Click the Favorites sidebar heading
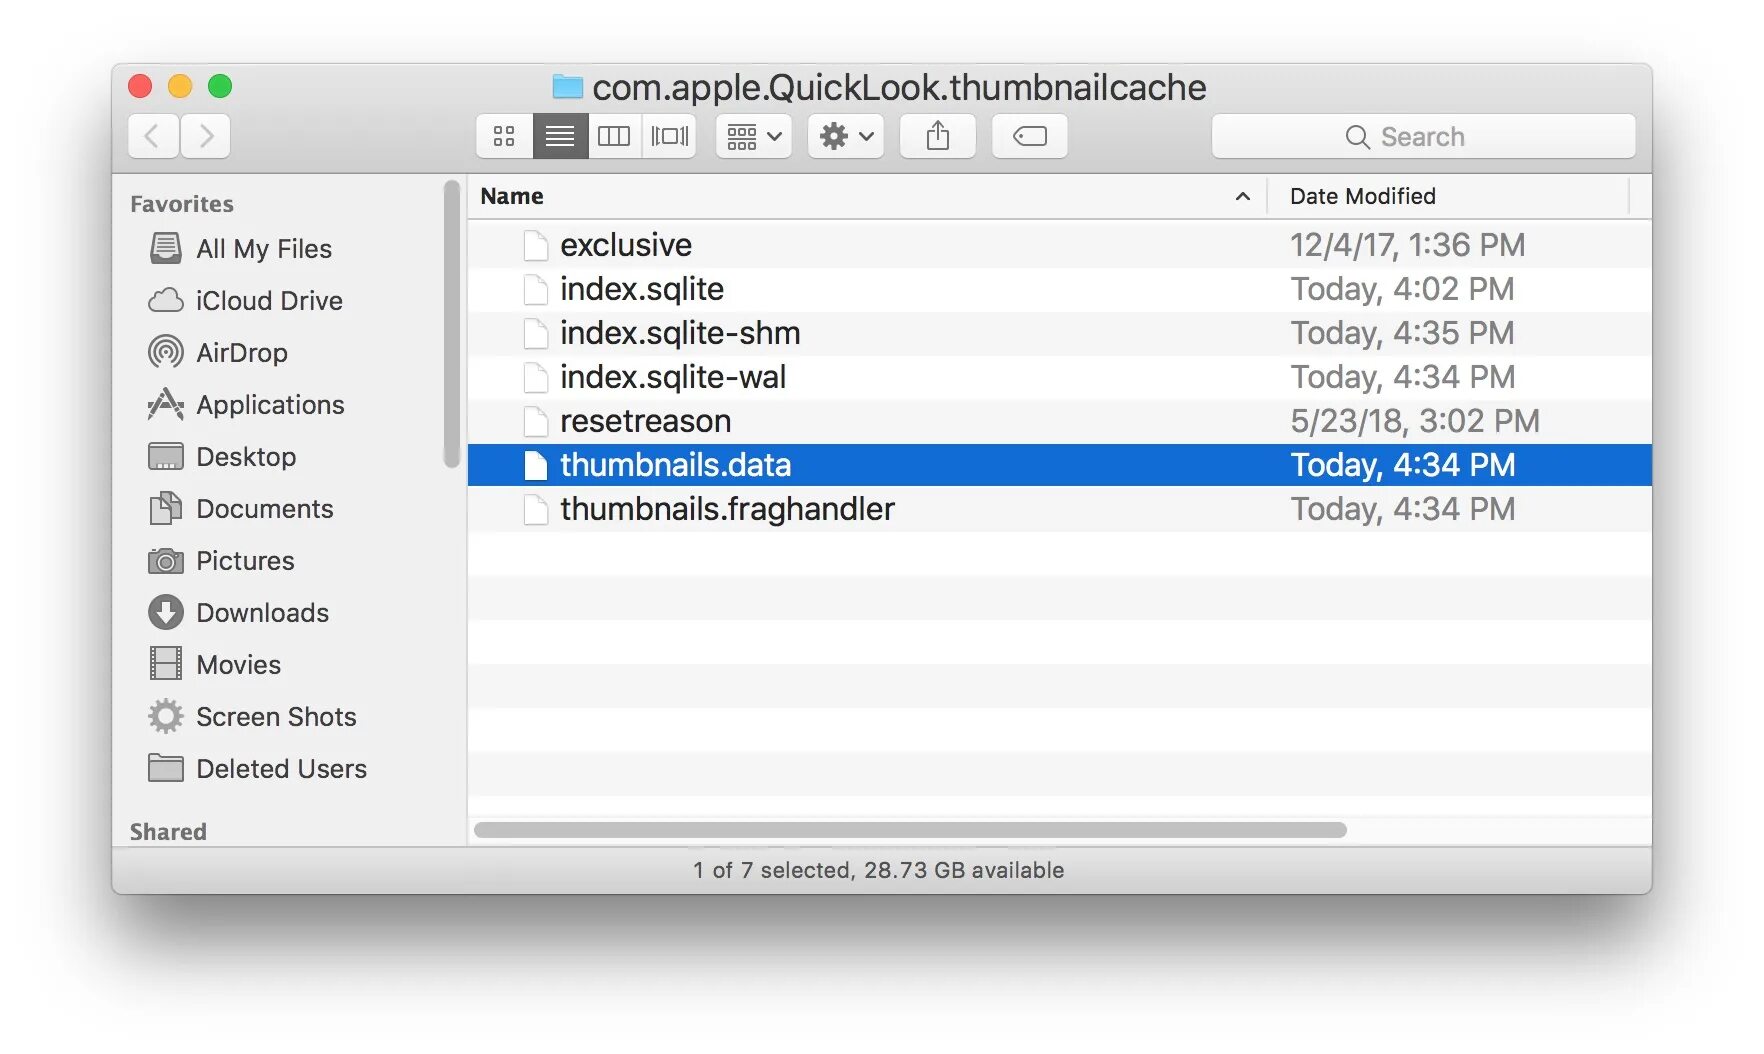 coord(182,204)
